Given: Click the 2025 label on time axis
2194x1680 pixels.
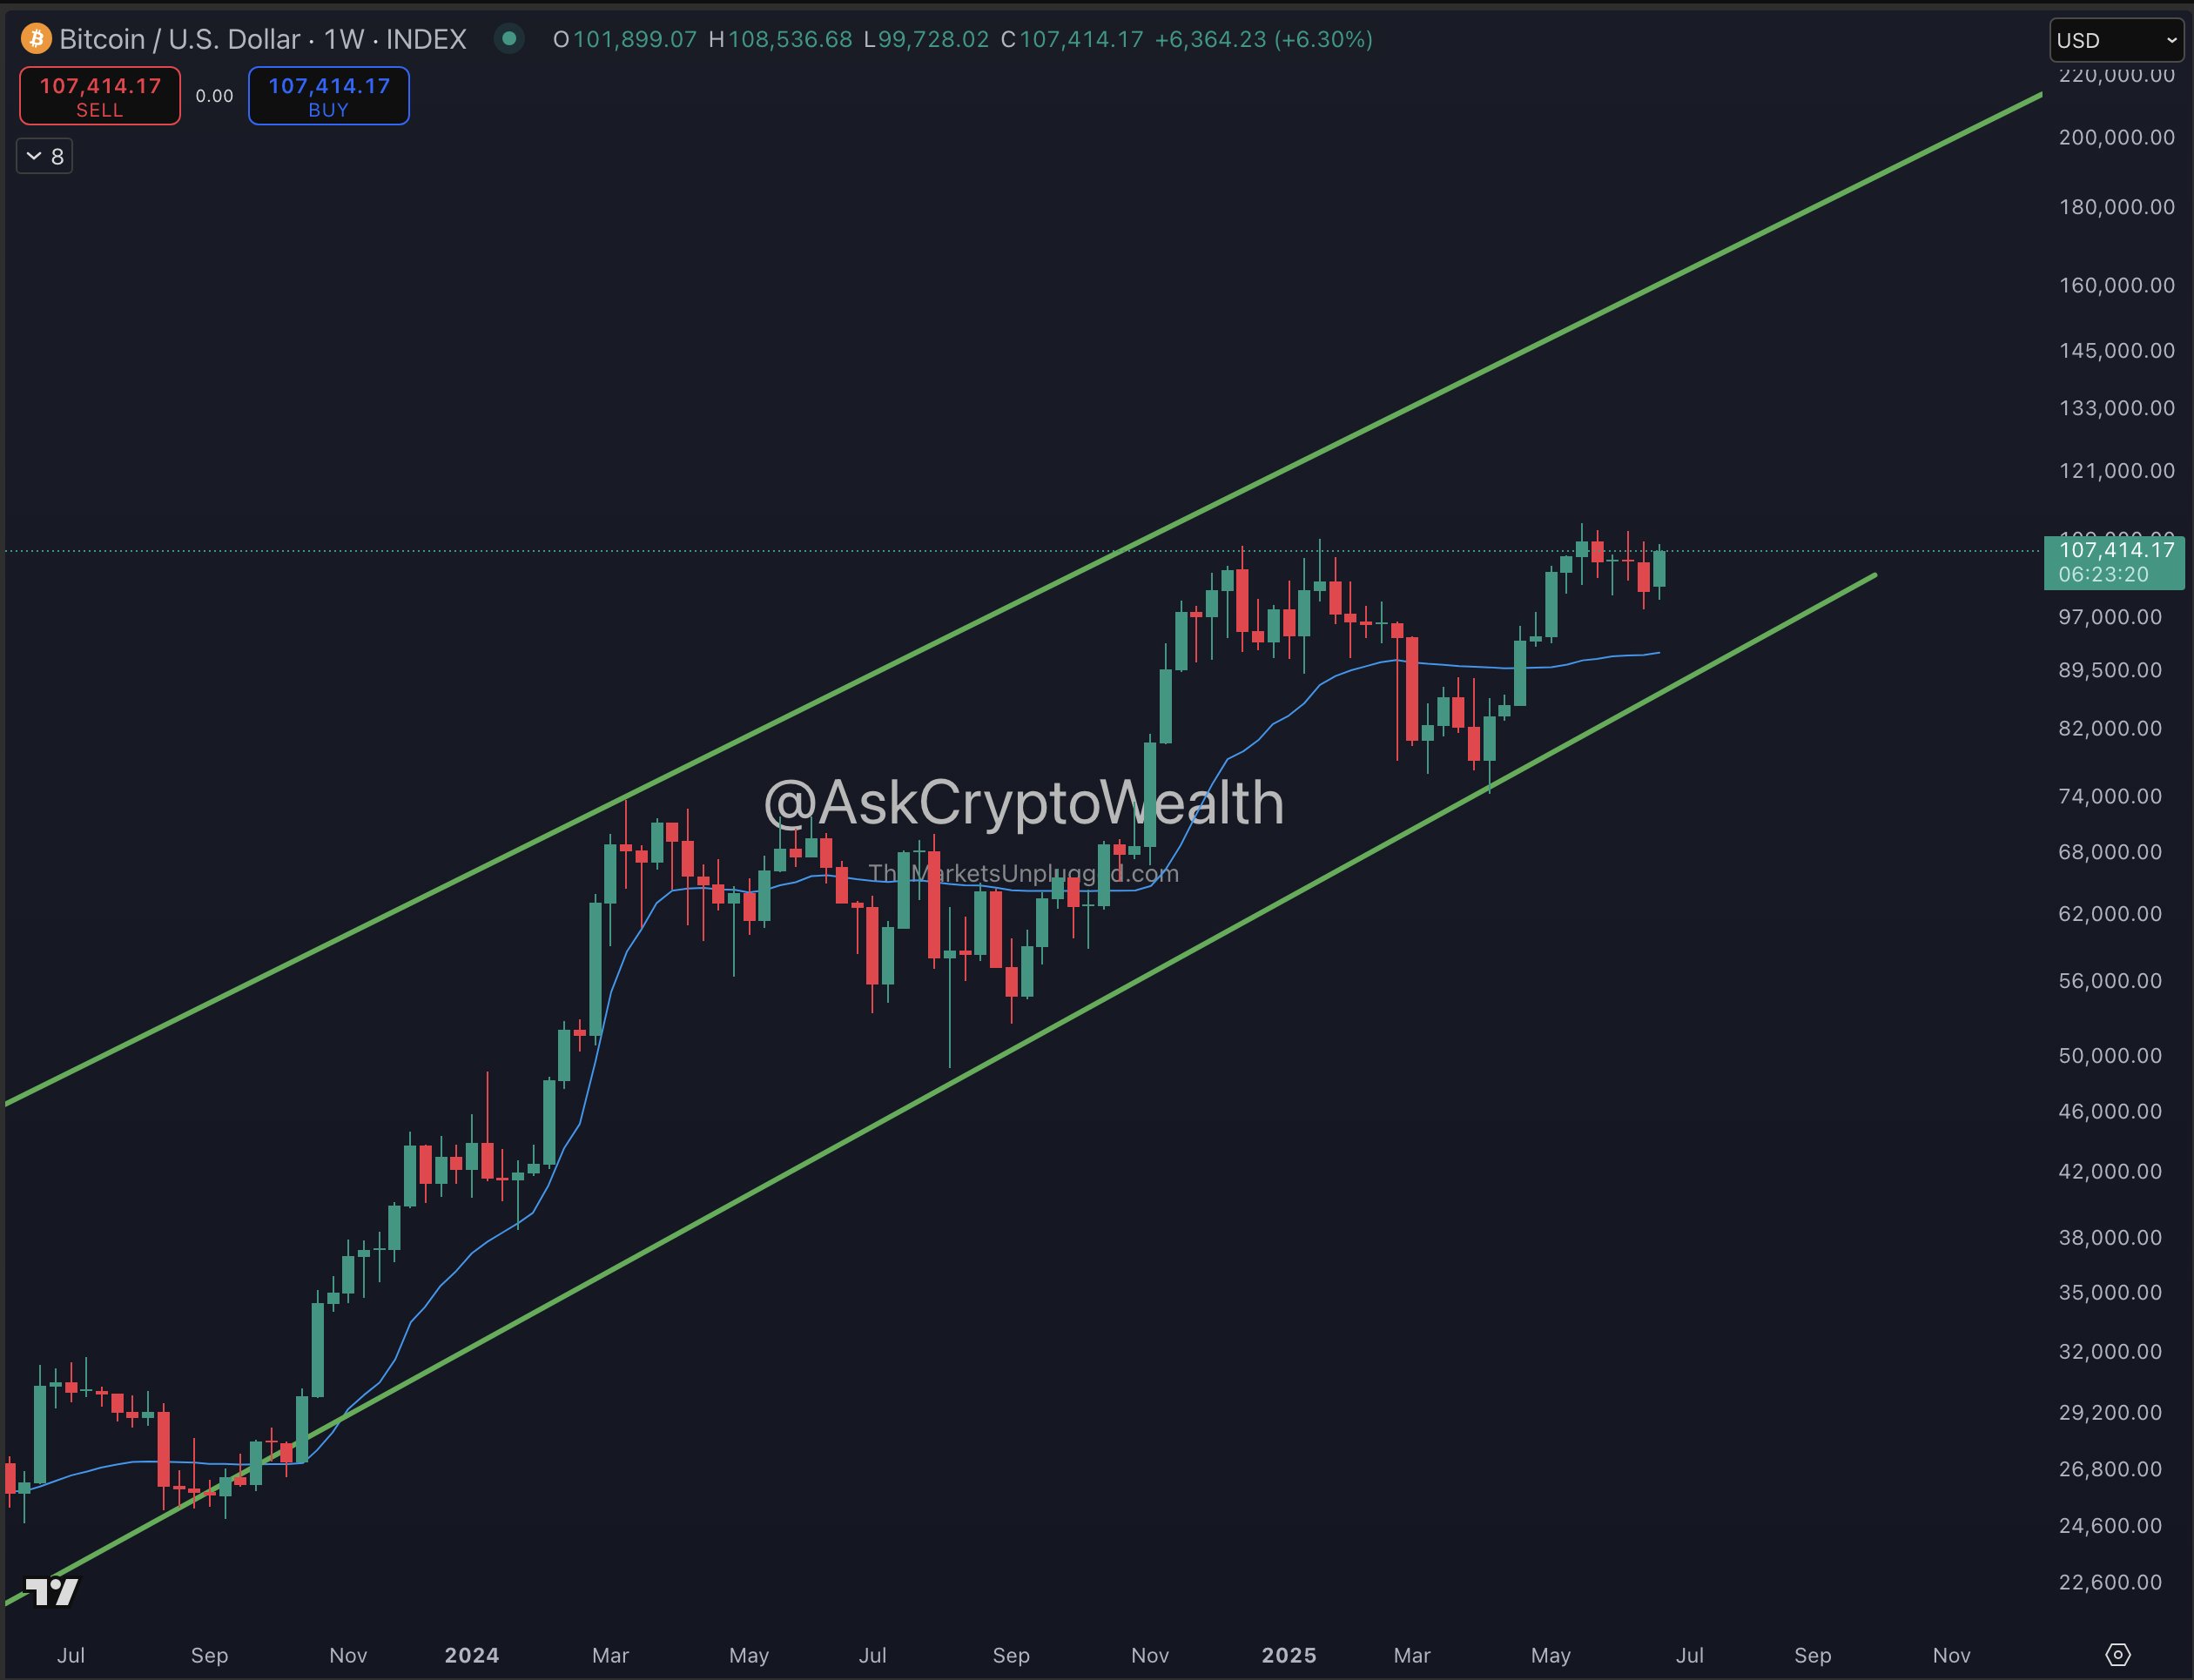Looking at the screenshot, I should 1289,1655.
